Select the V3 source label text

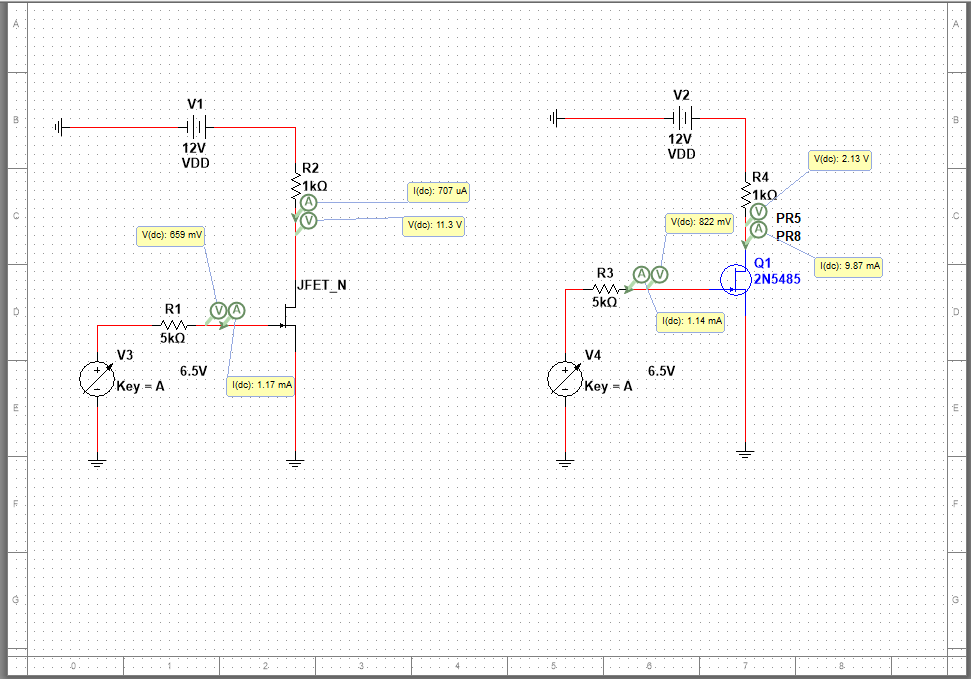(123, 355)
